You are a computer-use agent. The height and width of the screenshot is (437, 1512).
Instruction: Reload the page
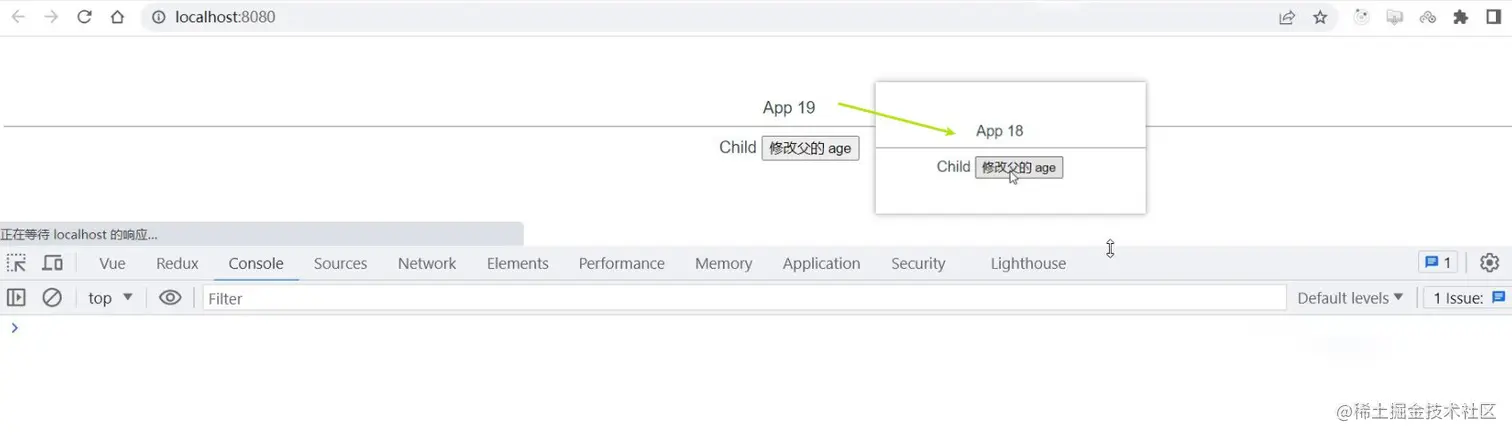84,17
